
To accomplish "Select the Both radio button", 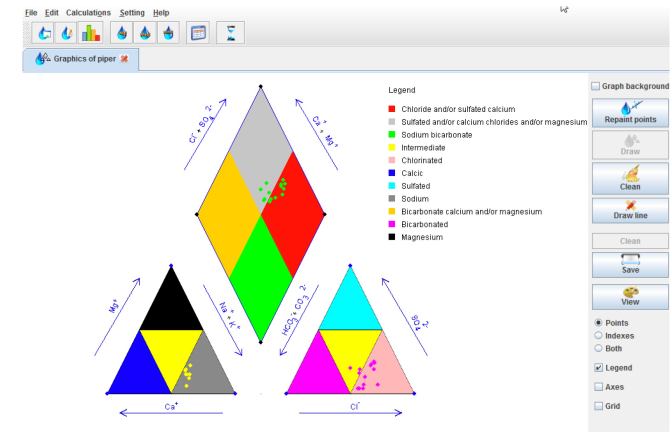I will point(598,349).
